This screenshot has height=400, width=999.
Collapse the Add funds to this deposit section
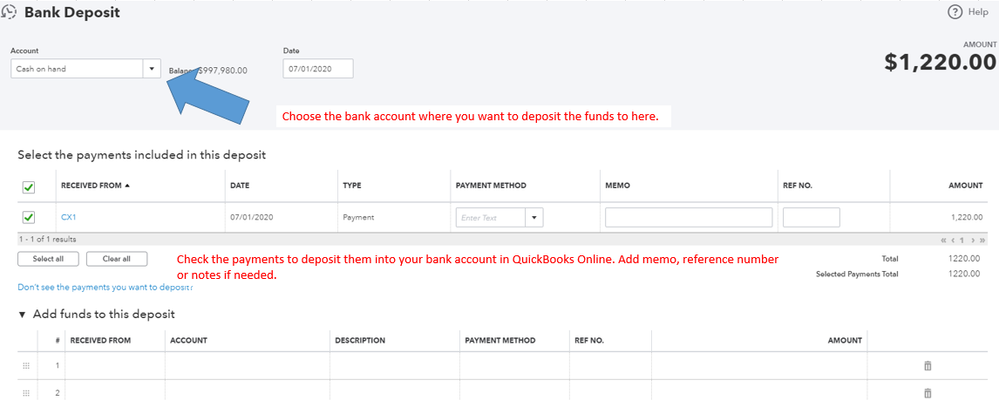[x=22, y=314]
